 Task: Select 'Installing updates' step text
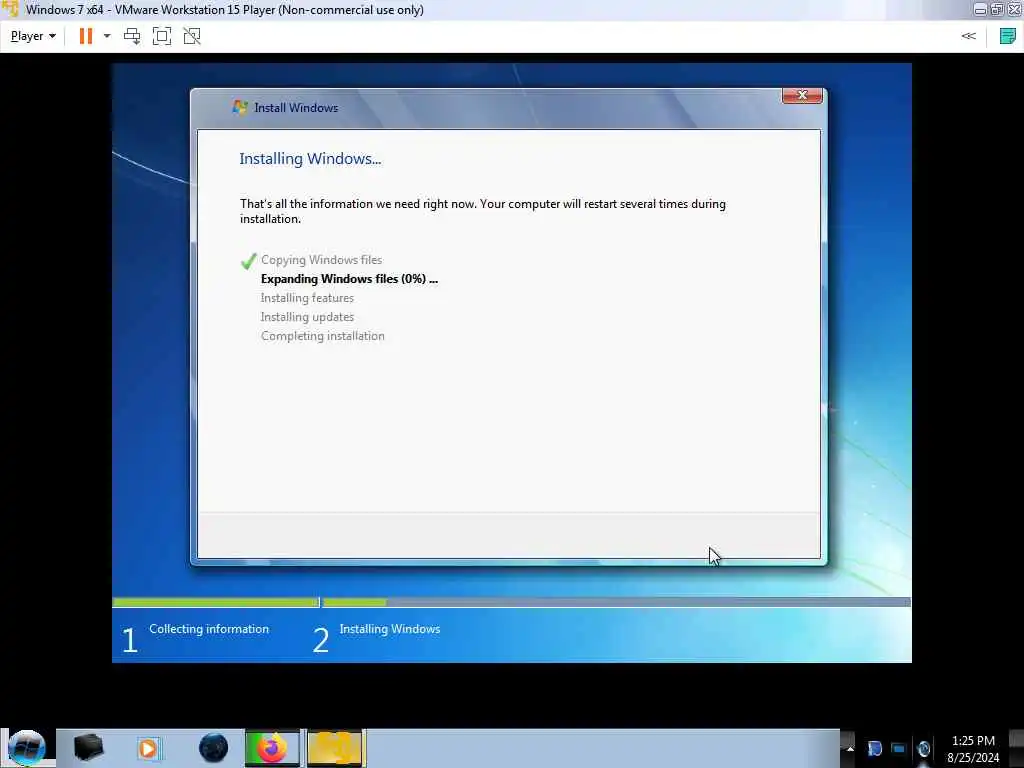pos(307,317)
